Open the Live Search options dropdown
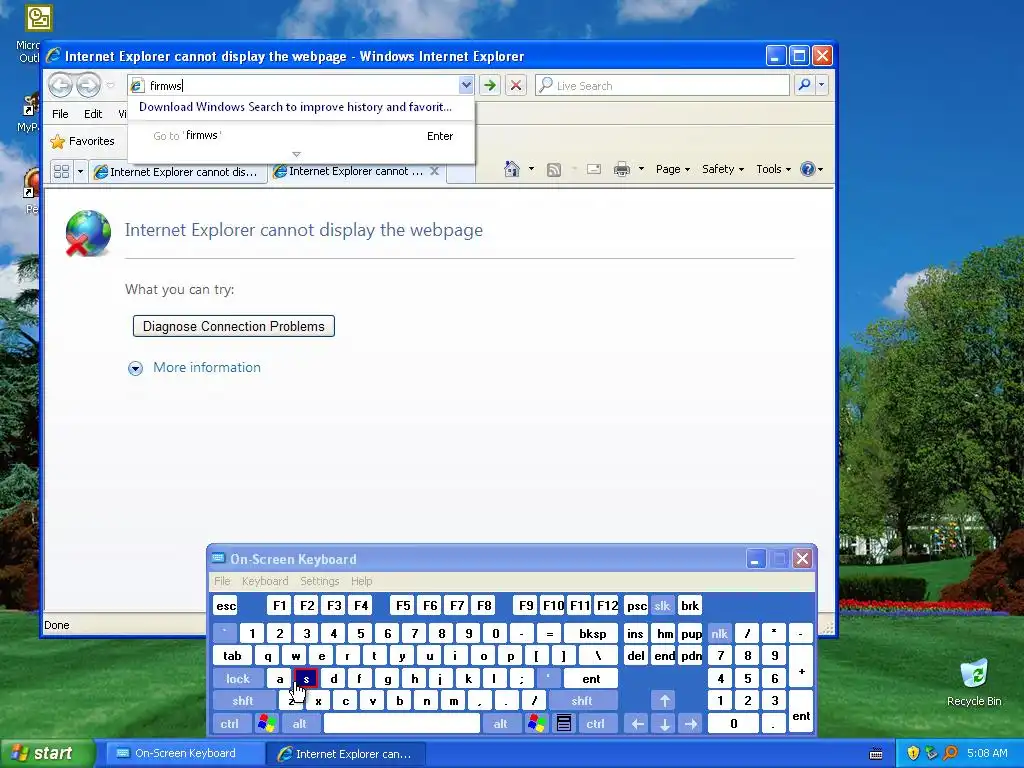This screenshot has height=768, width=1024. click(822, 85)
